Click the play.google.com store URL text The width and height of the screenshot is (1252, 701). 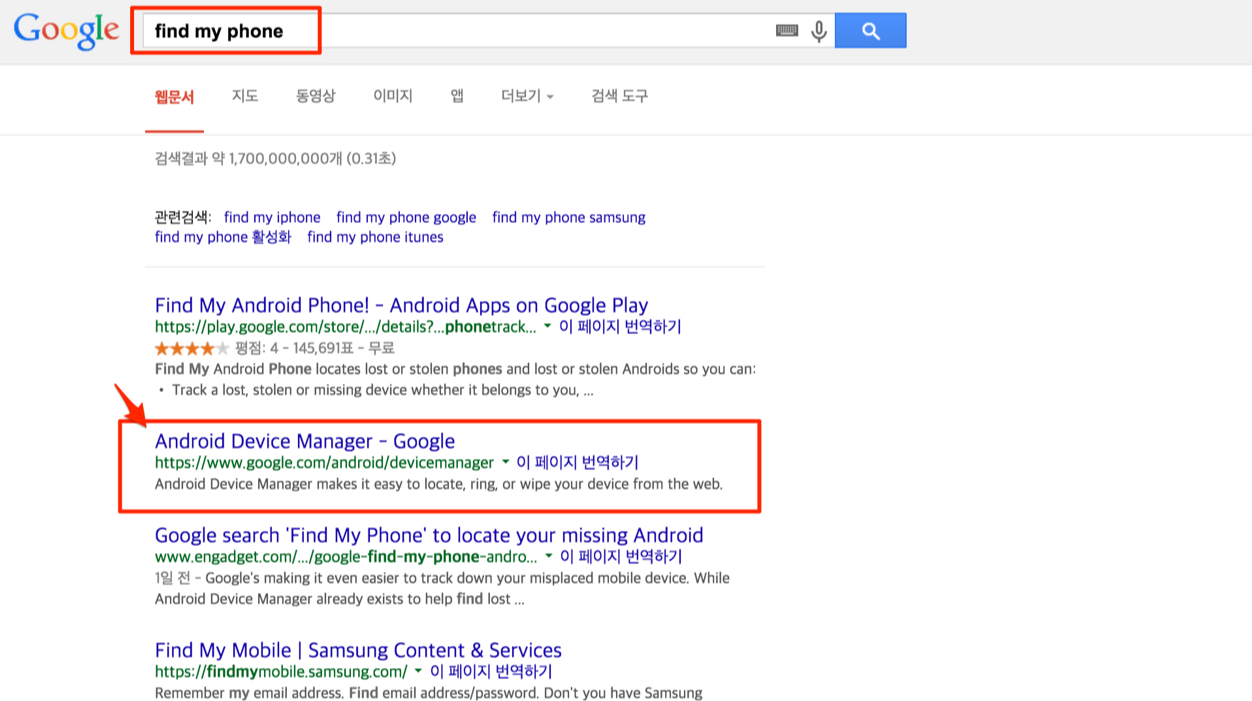[345, 327]
